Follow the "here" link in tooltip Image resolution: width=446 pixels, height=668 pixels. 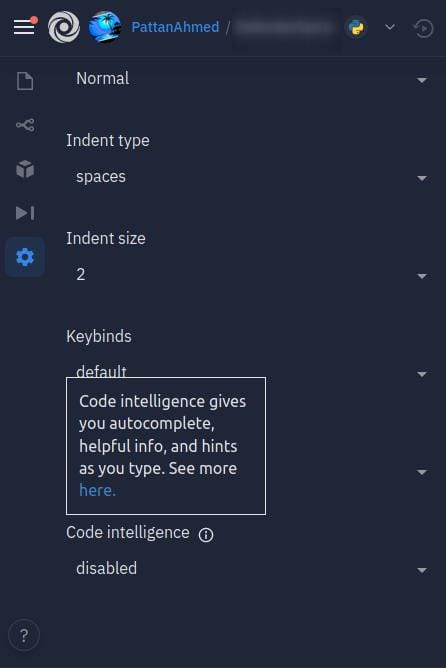(98, 490)
